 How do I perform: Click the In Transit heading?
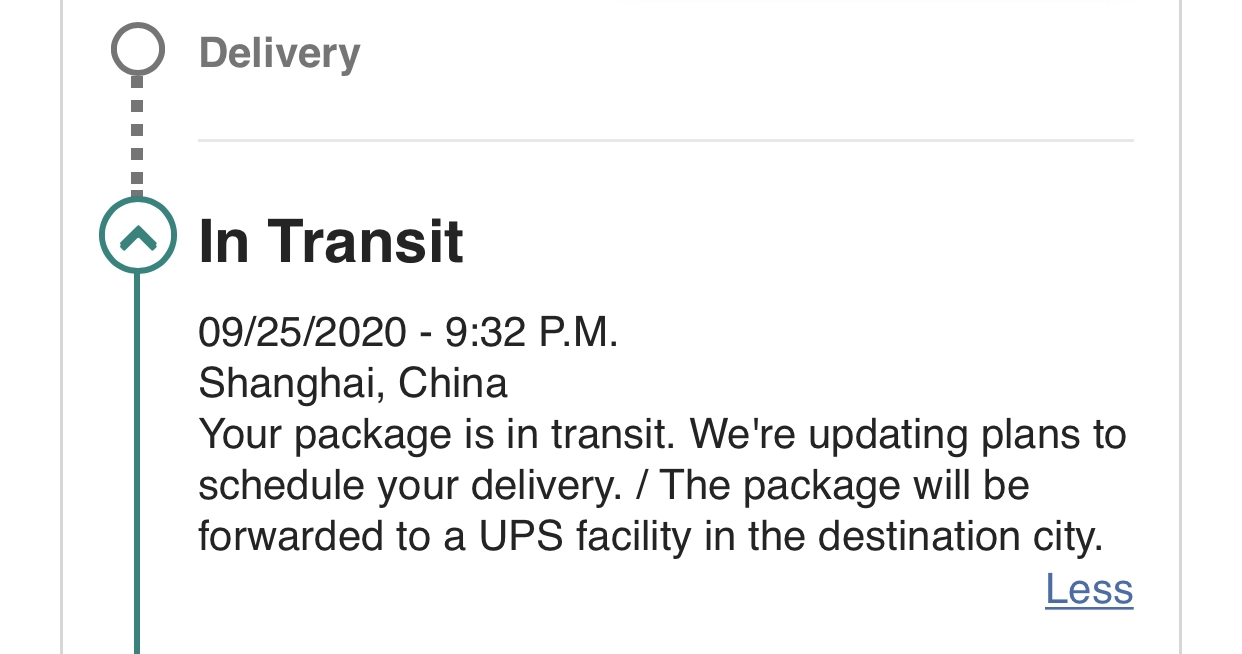(x=331, y=241)
